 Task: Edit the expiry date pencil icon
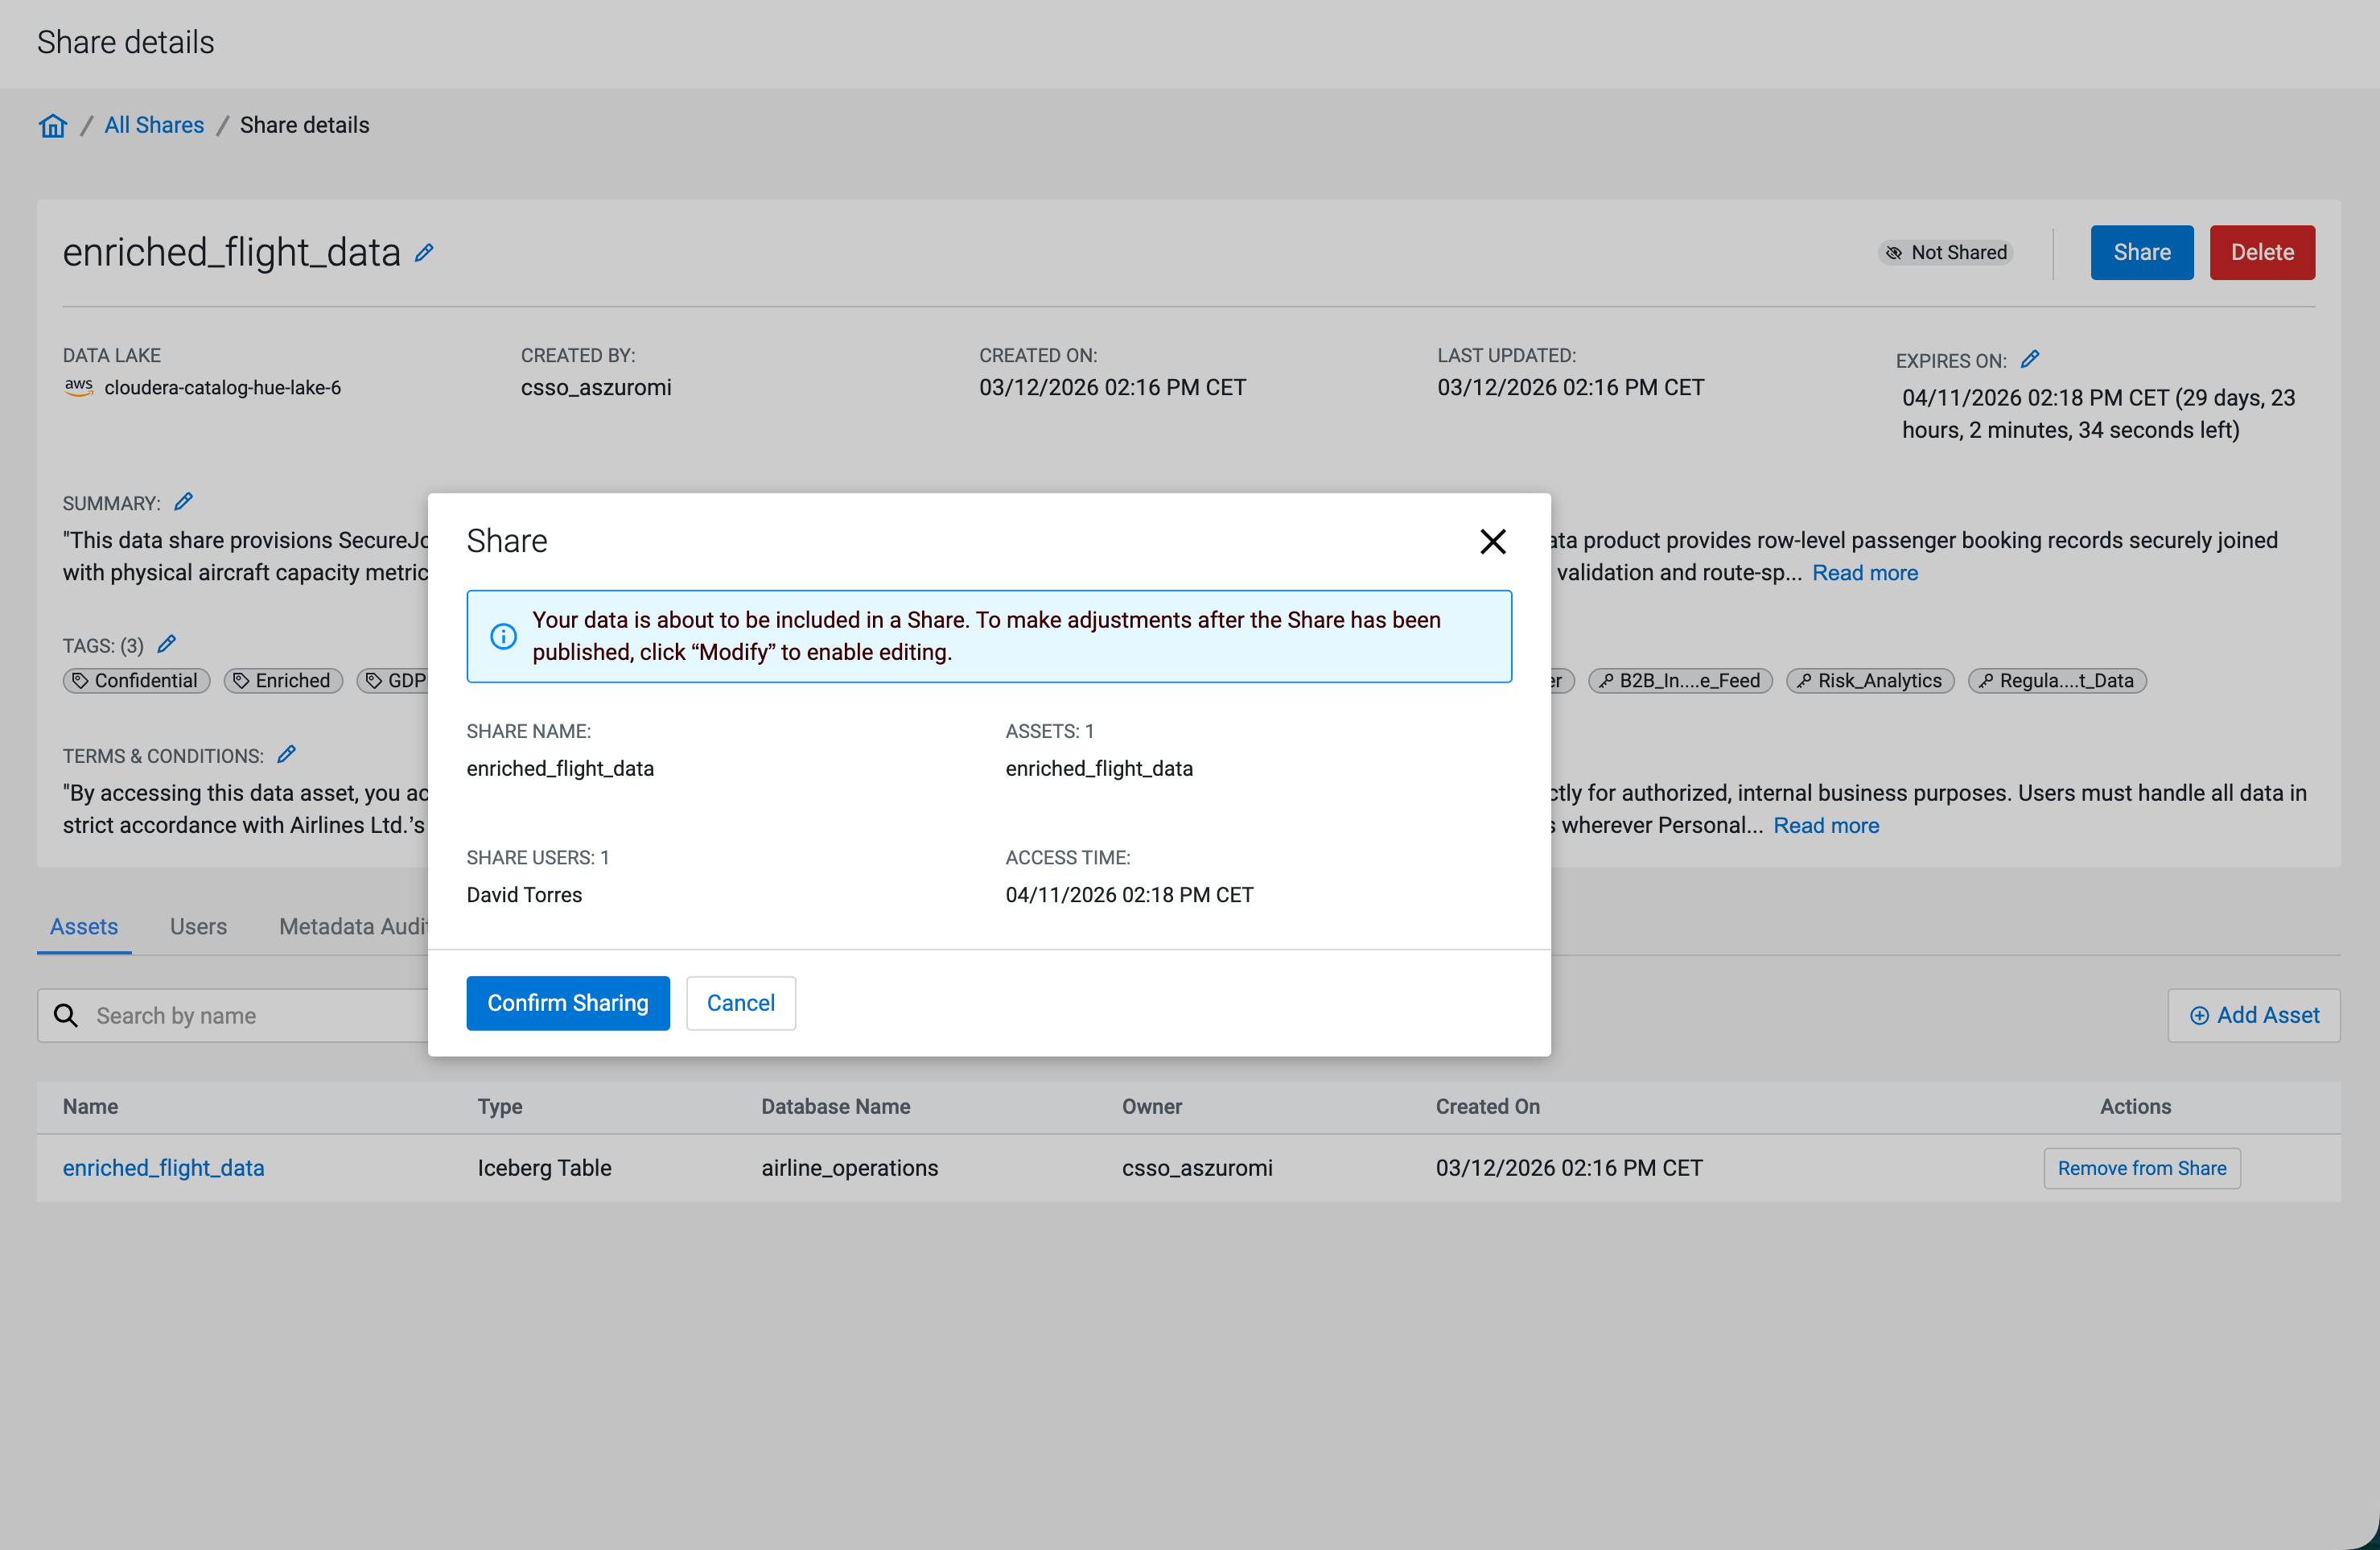click(x=2029, y=359)
